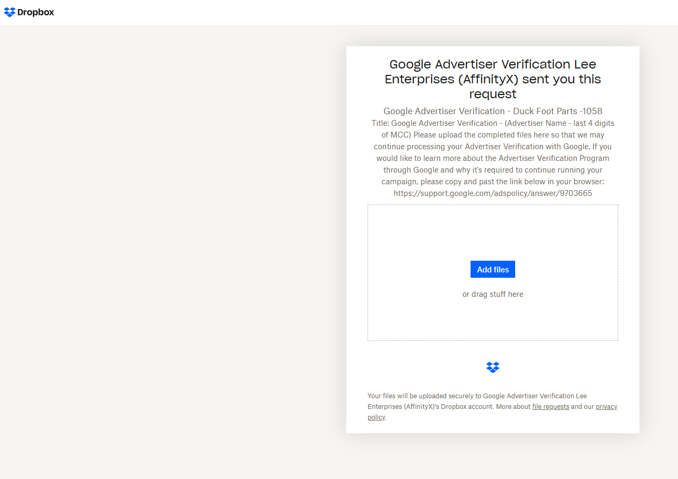678x479 pixels.
Task: Click the support.google.com adspolicy URL text
Action: [x=492, y=193]
